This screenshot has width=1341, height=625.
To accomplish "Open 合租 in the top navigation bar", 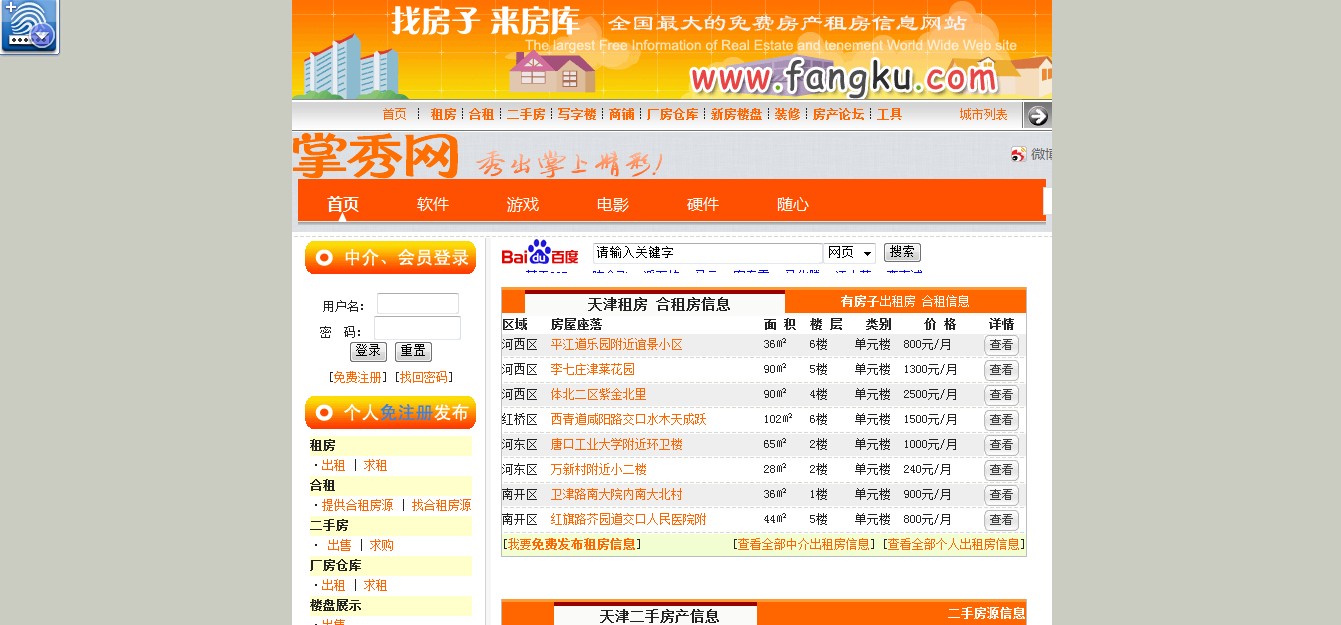I will (481, 114).
